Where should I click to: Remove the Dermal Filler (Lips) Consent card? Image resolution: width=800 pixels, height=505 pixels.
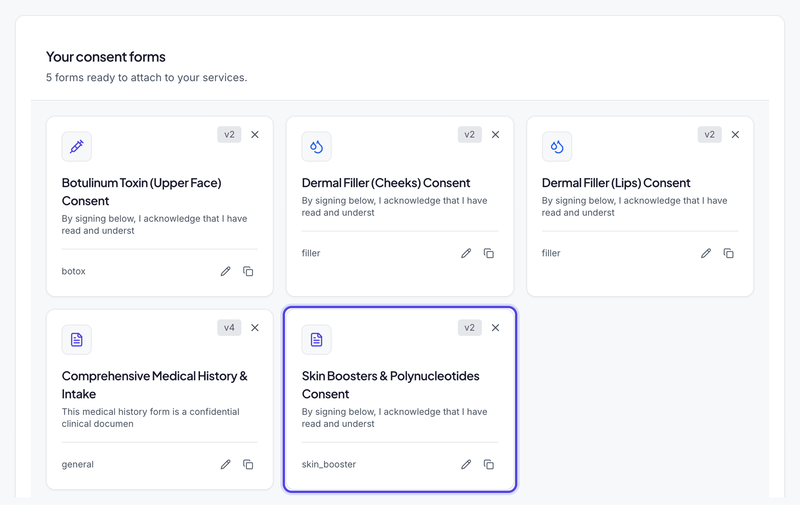735,135
